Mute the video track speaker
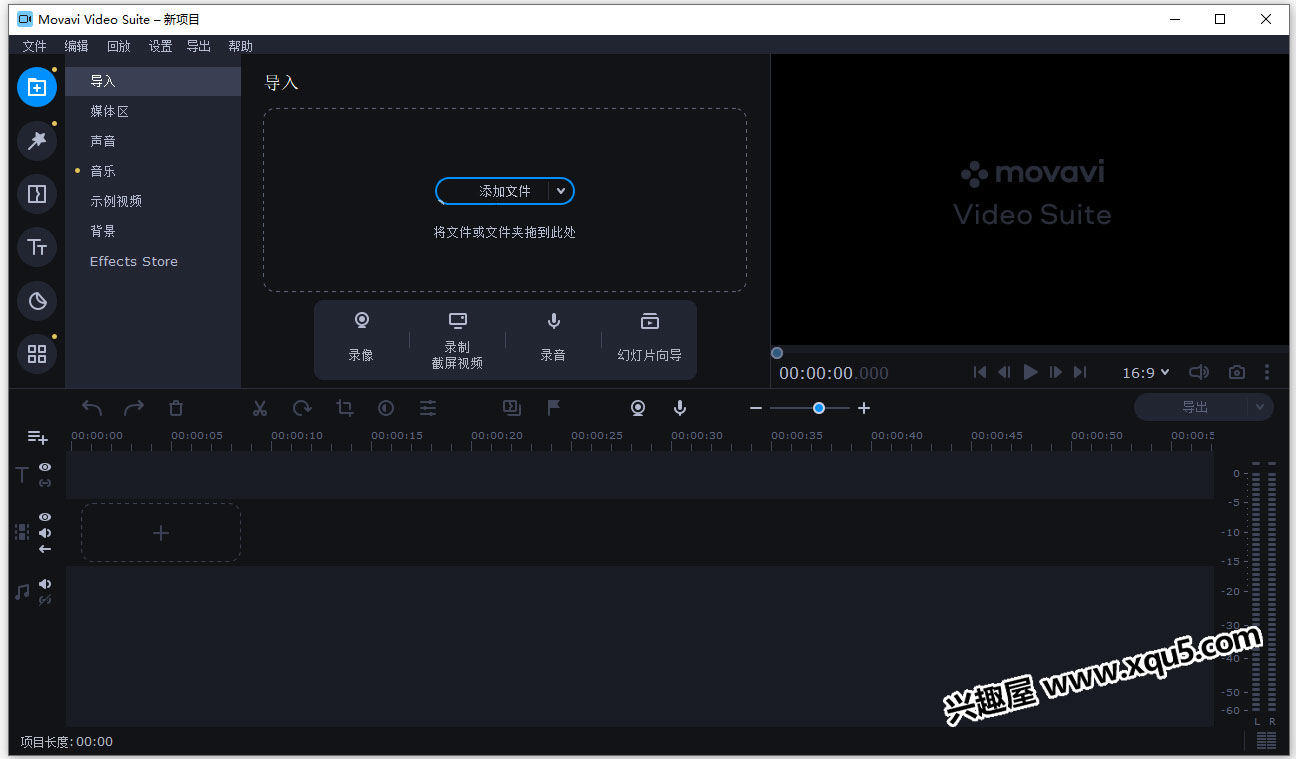Viewport: 1296px width, 759px height. pos(45,533)
